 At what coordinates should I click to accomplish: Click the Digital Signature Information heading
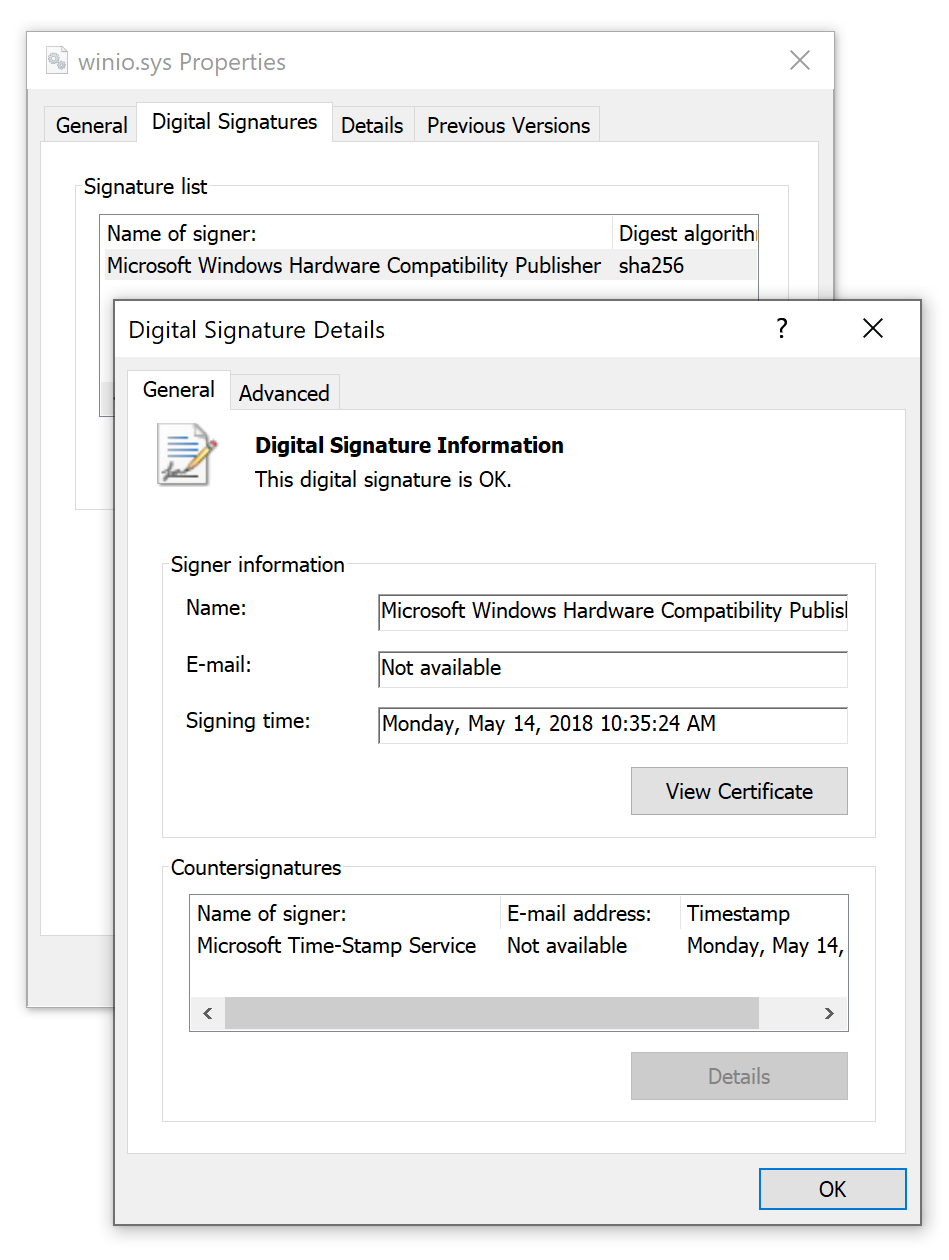pyautogui.click(x=409, y=446)
